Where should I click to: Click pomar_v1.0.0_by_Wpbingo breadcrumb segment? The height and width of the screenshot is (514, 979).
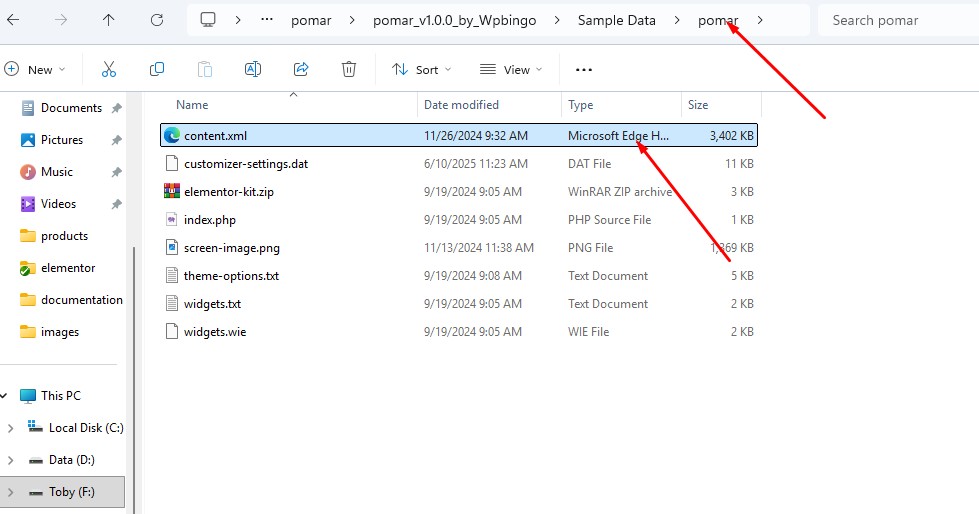pos(455,21)
